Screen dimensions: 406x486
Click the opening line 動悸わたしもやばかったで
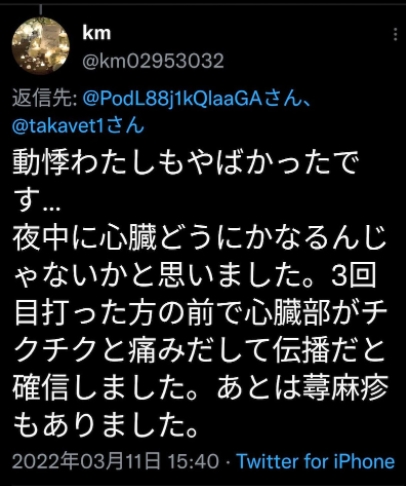186,163
